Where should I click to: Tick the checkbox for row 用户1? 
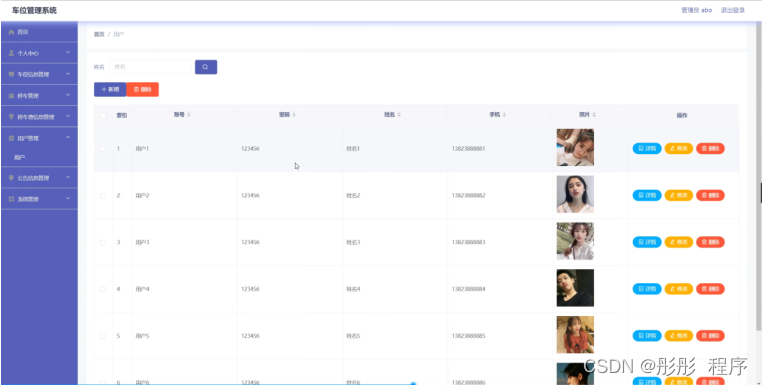[x=103, y=149]
